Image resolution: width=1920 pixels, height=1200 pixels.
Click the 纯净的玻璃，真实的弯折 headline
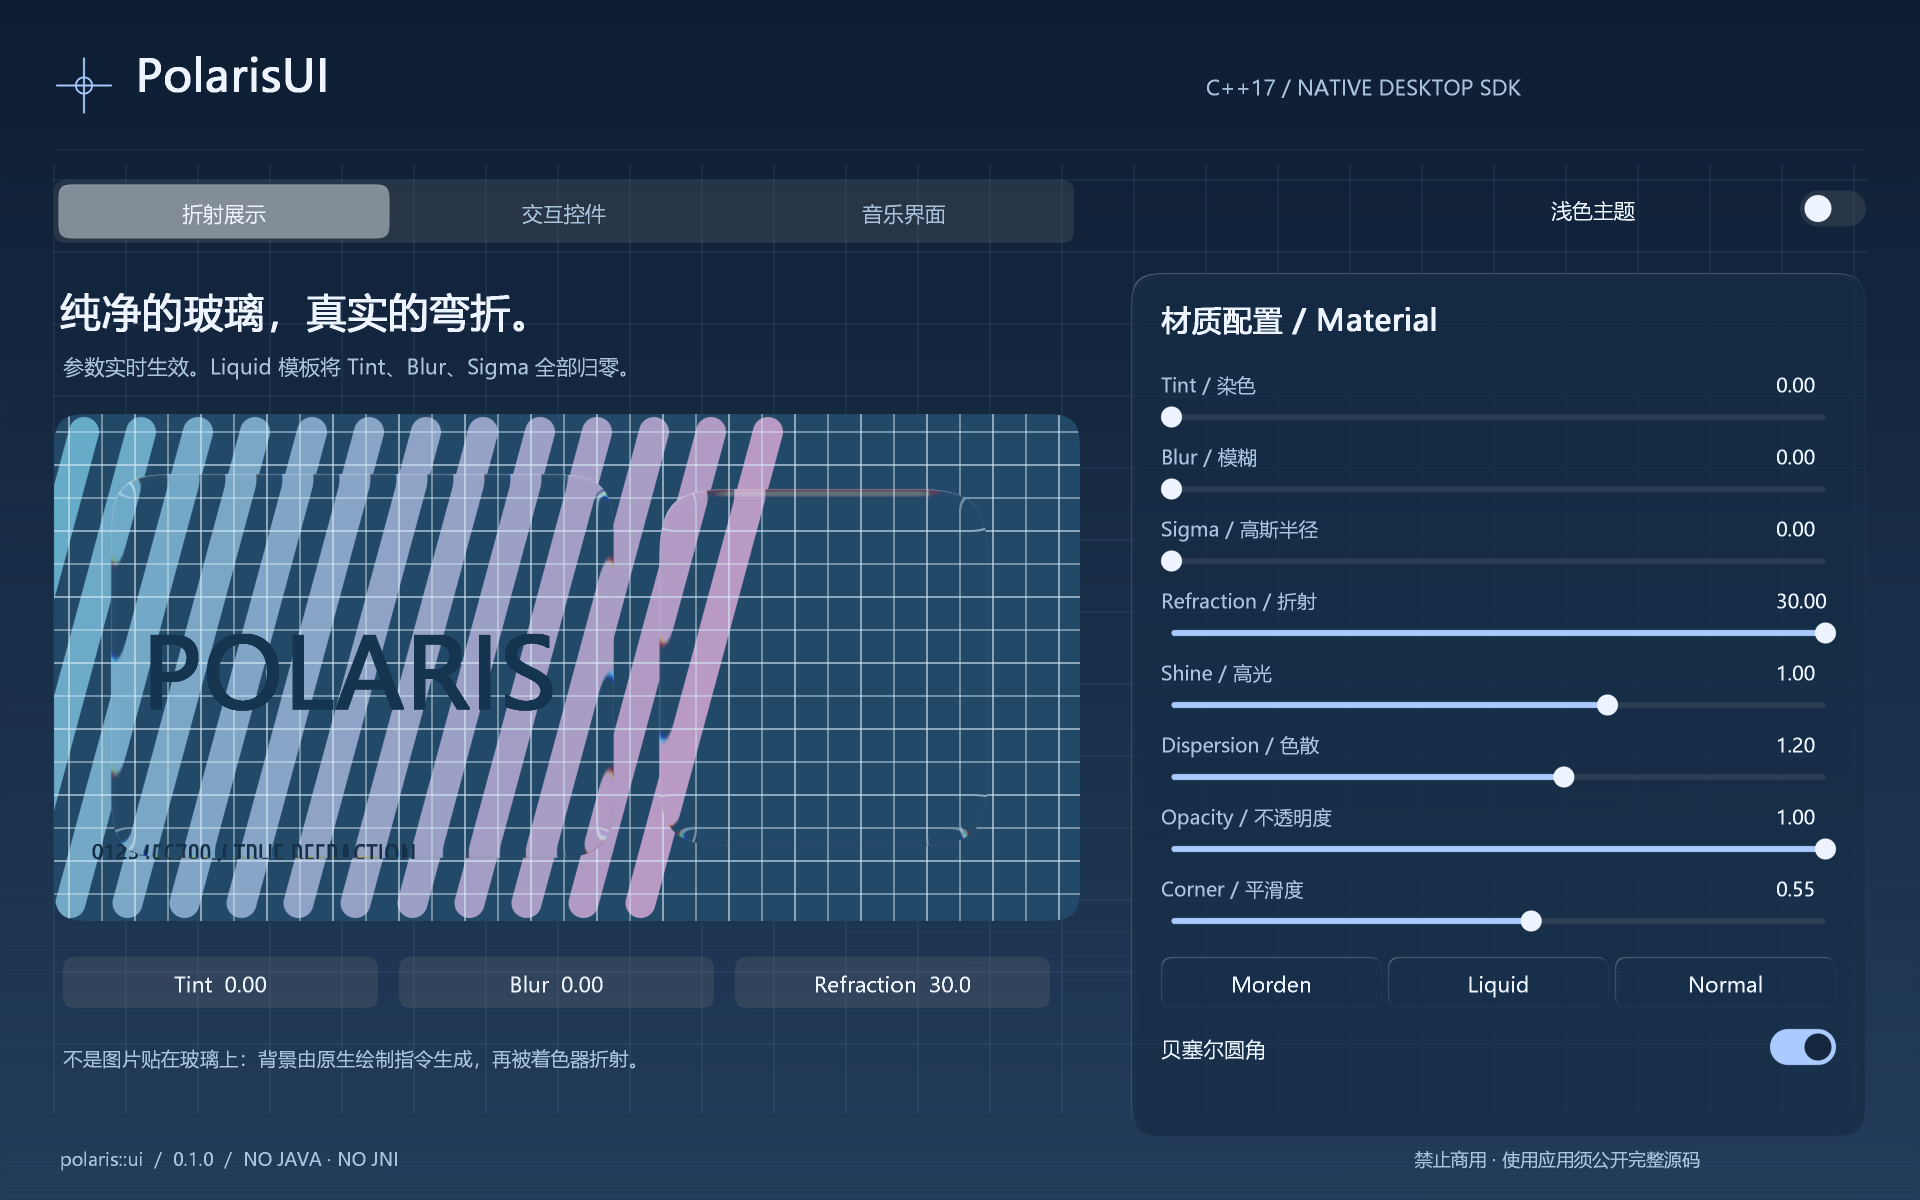point(295,313)
